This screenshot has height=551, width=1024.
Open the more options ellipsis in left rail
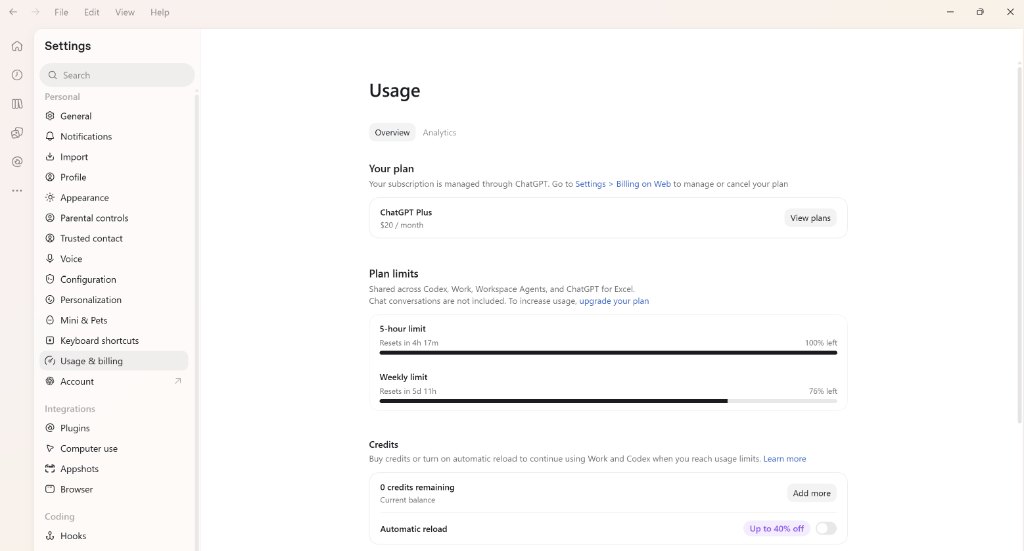(x=17, y=191)
